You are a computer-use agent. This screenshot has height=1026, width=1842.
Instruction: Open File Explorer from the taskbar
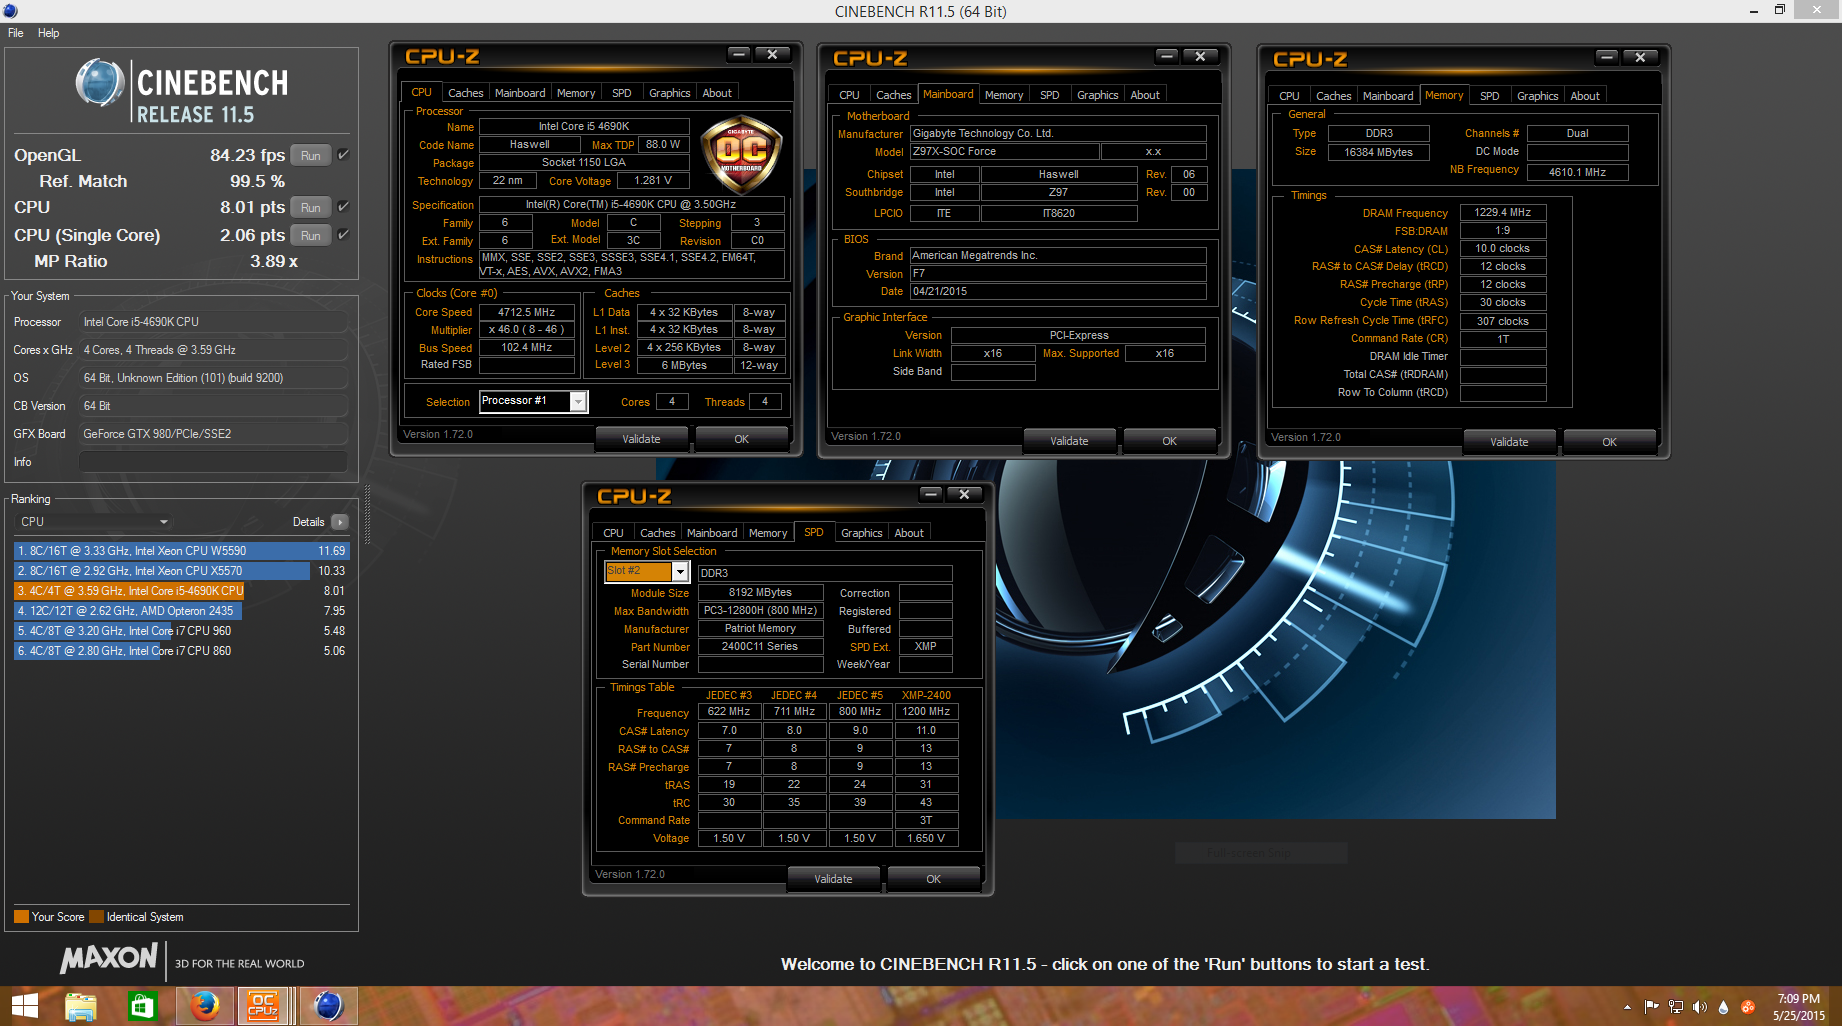coord(81,1006)
